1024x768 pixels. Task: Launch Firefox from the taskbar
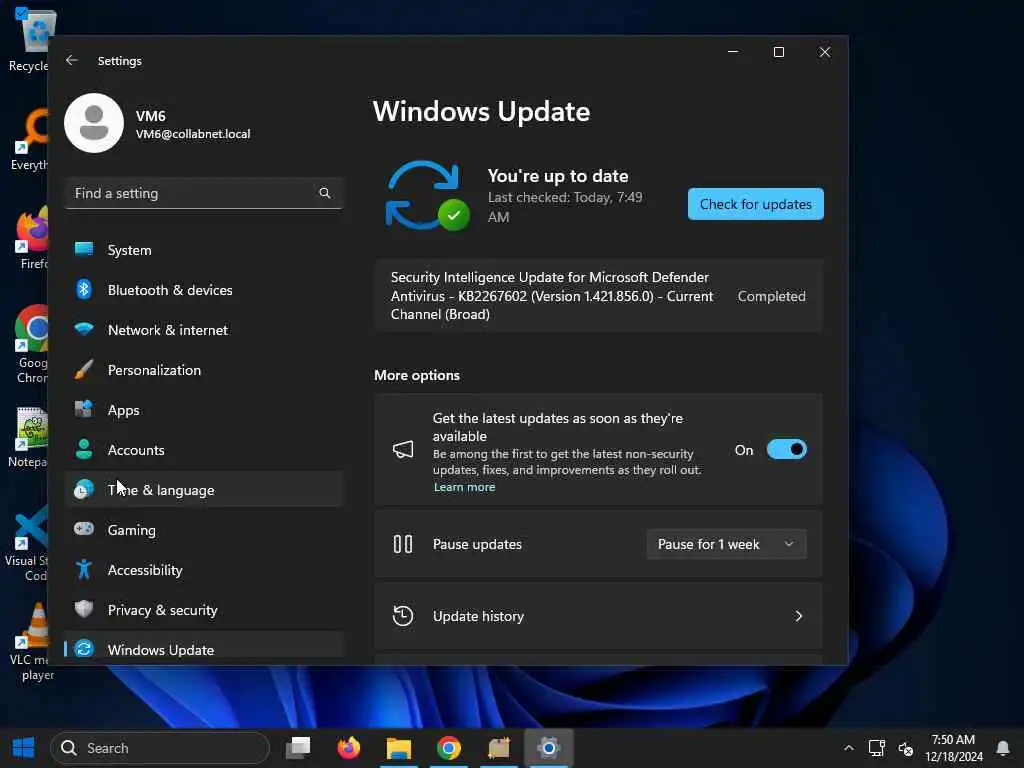pos(349,748)
